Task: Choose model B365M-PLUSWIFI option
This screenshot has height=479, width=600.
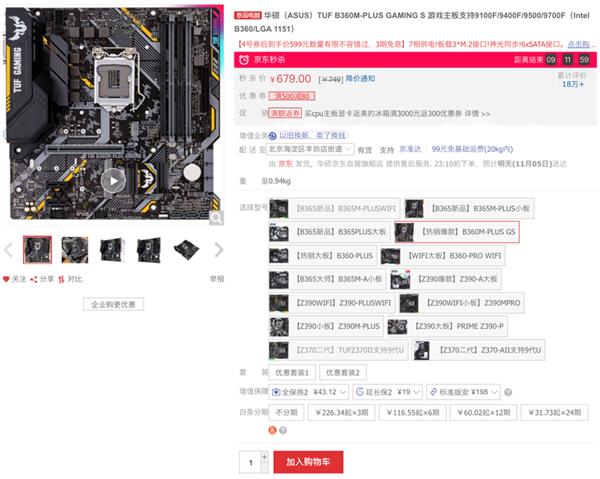Action: point(334,209)
